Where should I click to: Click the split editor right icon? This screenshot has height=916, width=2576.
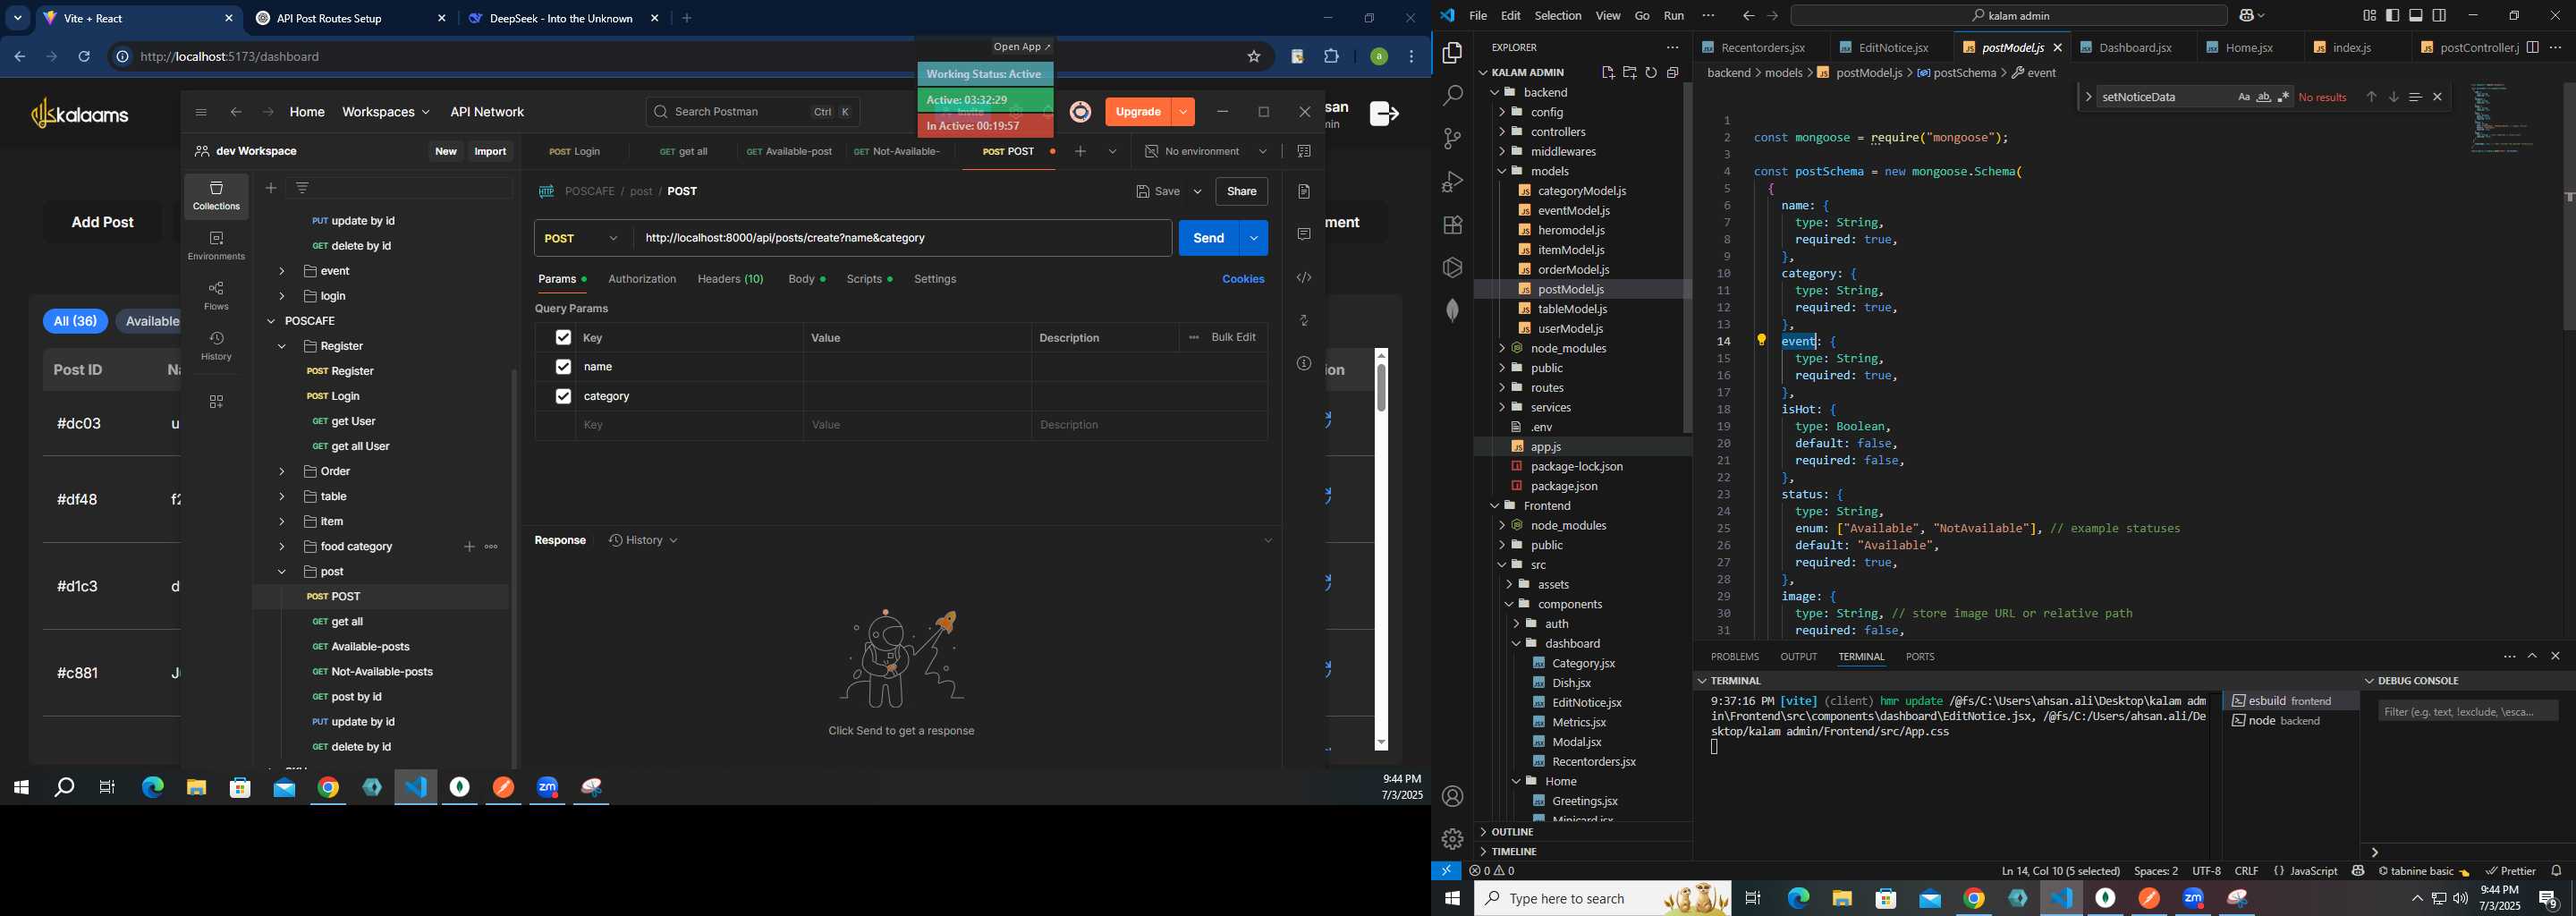pyautogui.click(x=2532, y=47)
